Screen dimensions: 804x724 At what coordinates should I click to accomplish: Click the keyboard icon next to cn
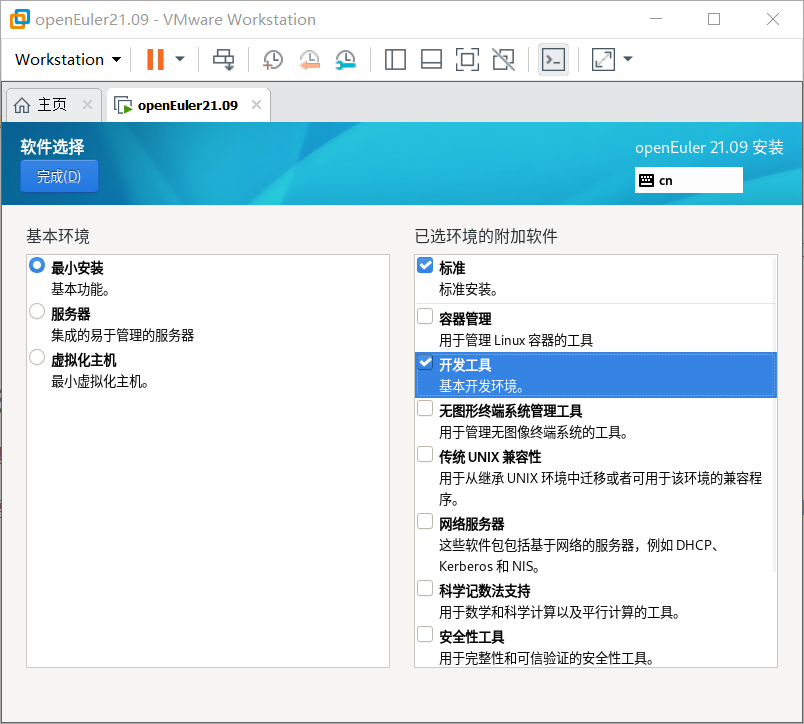coord(646,180)
